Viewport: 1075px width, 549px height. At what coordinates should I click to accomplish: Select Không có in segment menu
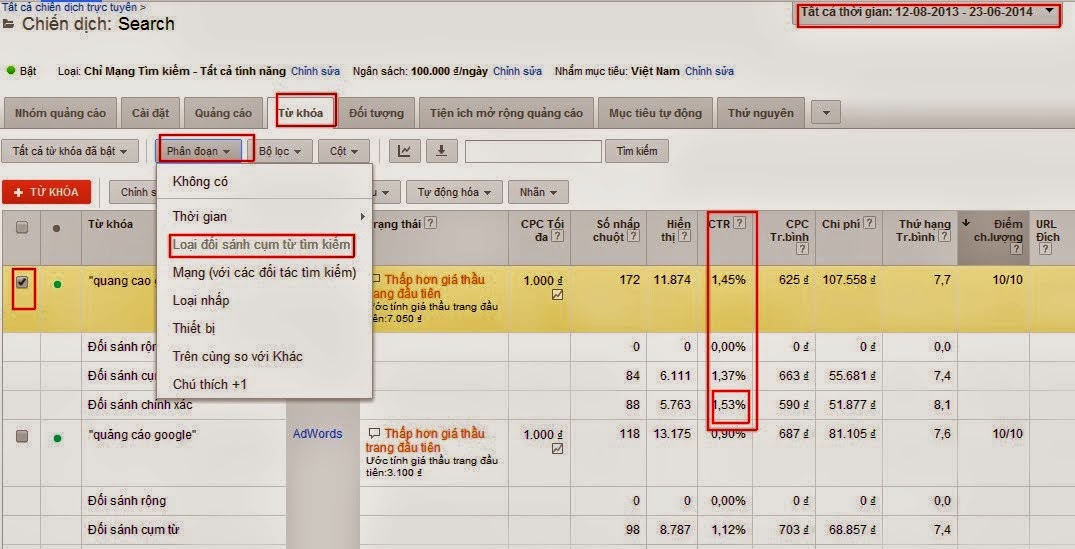pyautogui.click(x=265, y=182)
